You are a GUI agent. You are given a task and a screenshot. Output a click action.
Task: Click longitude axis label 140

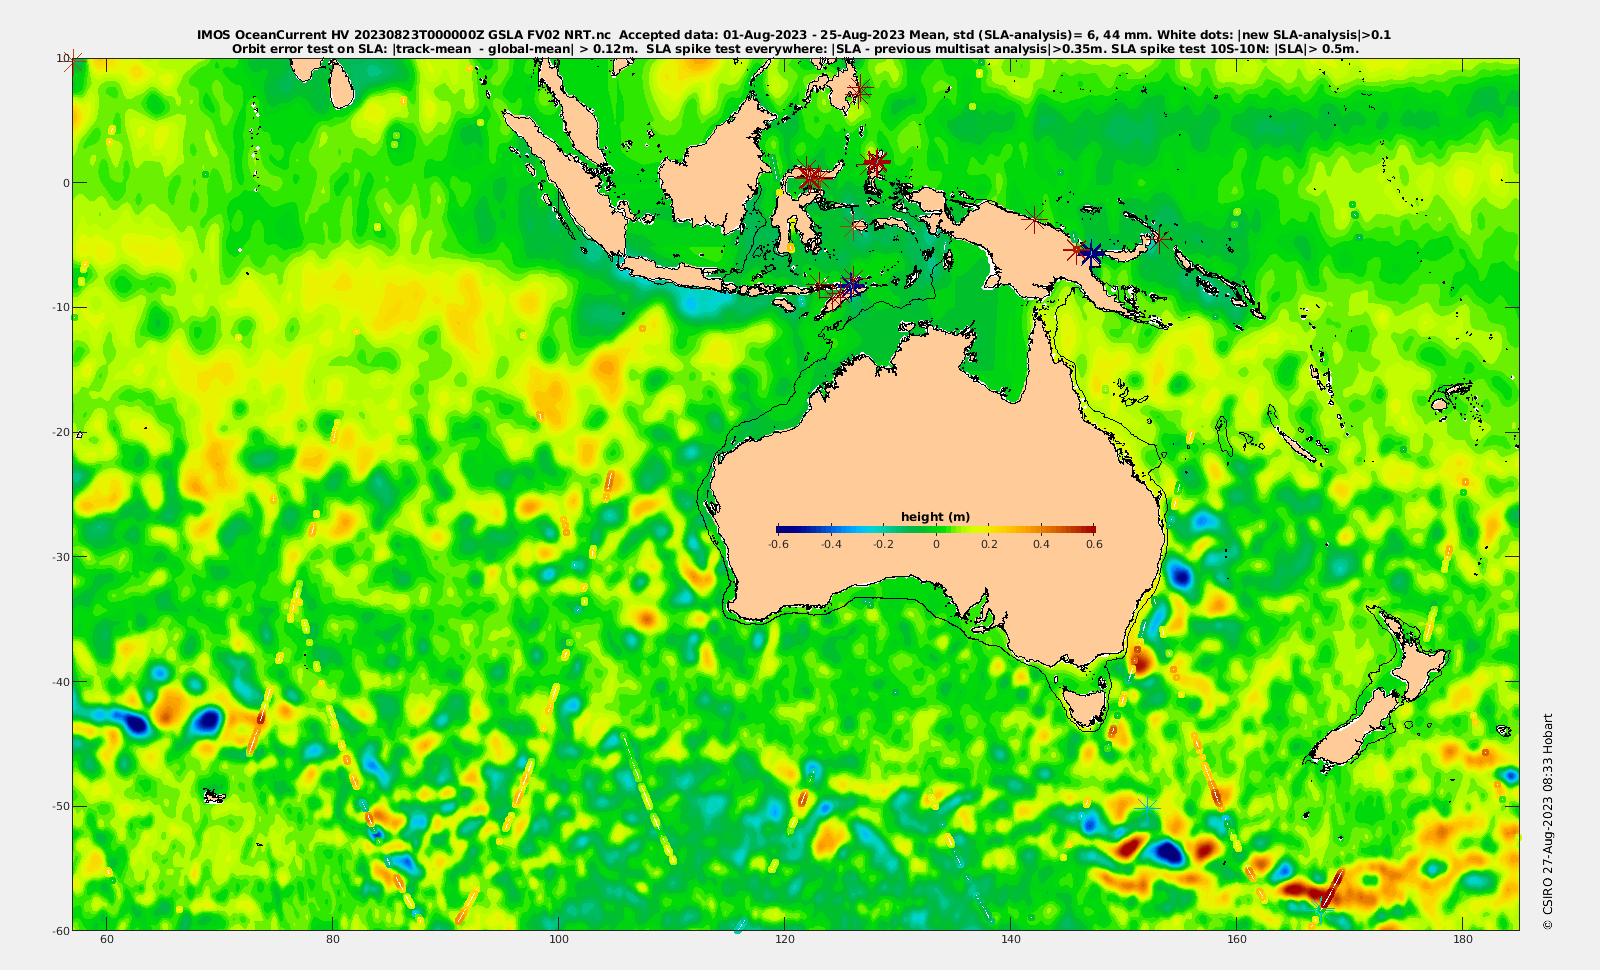click(x=1010, y=939)
